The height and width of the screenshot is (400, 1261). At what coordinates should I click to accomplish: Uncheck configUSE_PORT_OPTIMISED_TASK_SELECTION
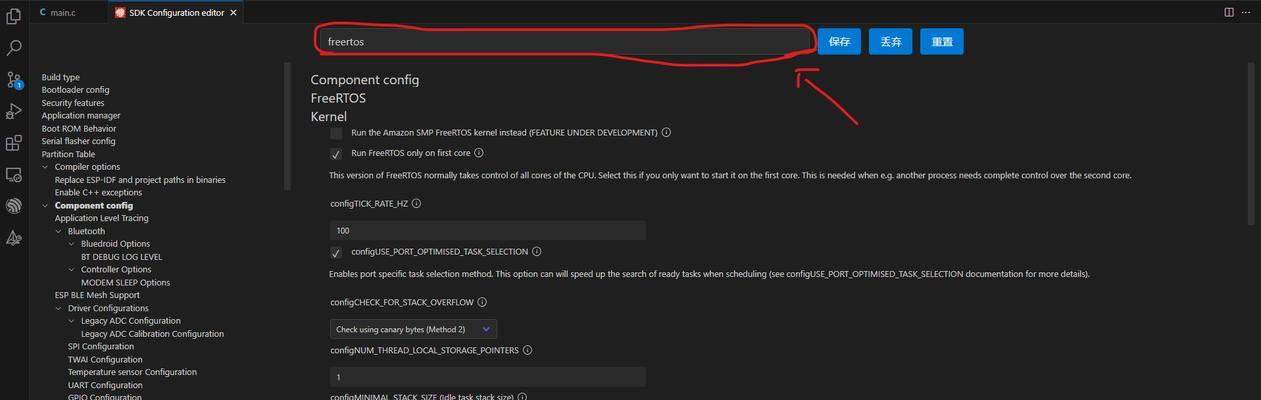336,252
